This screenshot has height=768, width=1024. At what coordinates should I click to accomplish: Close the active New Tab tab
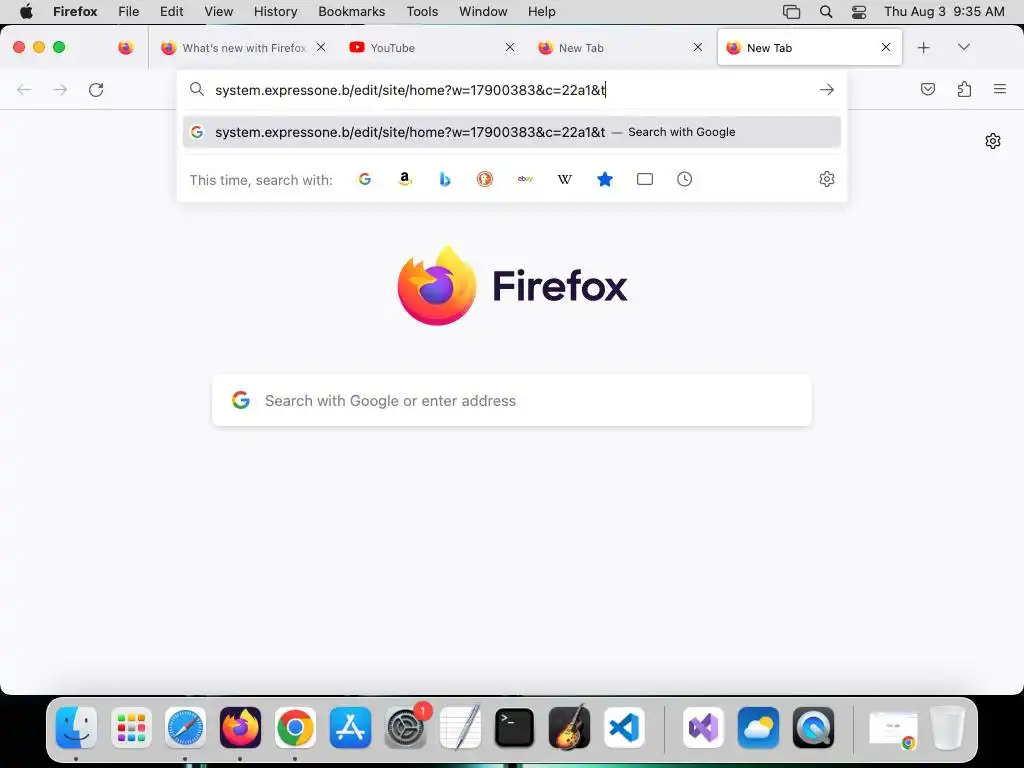886,47
